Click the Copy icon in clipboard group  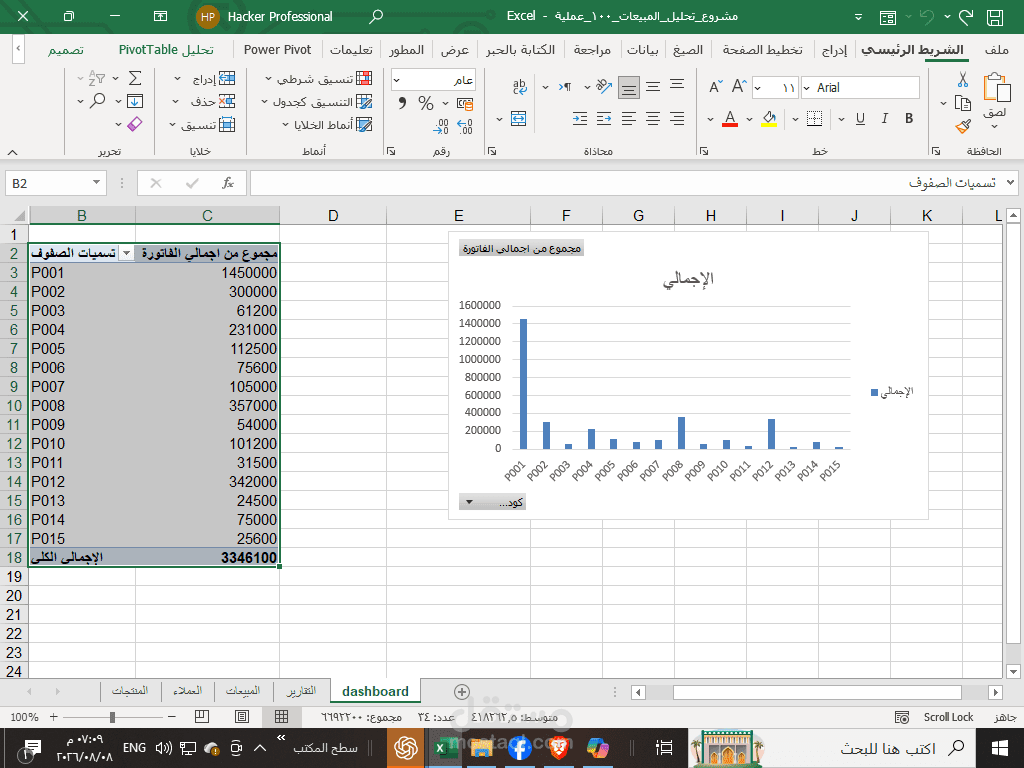[963, 103]
